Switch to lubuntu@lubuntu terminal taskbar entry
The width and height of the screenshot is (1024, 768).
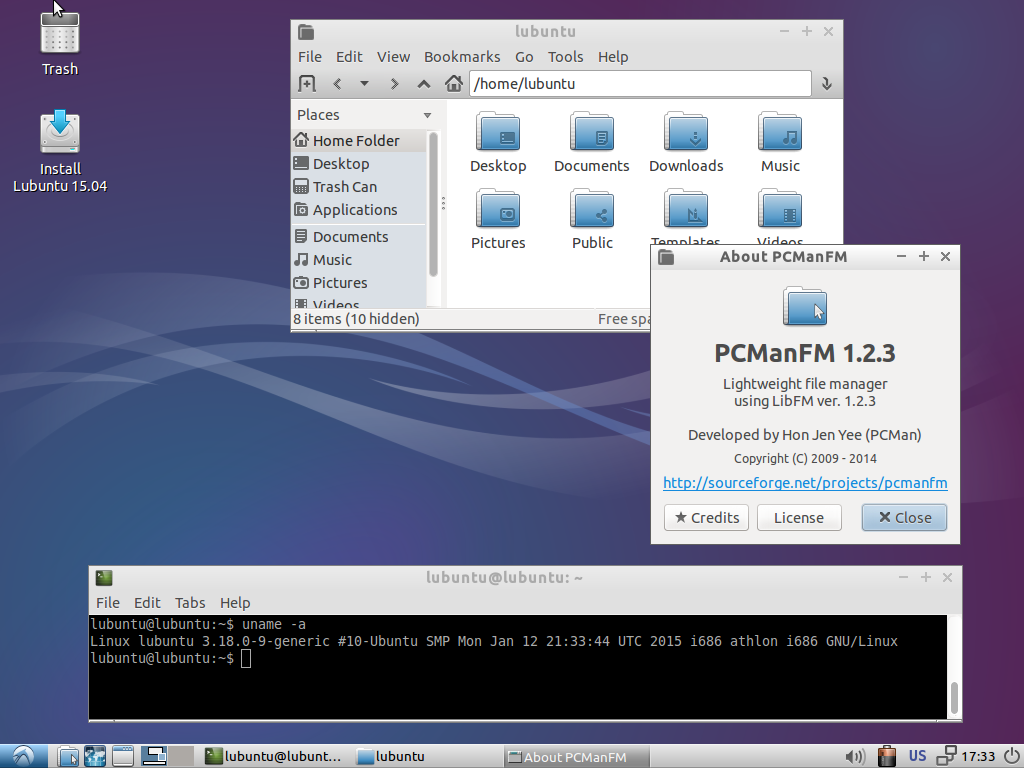[x=274, y=756]
